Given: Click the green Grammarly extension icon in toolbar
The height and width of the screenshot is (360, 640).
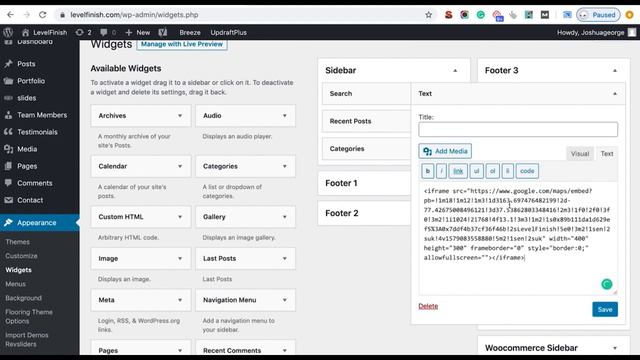Looking at the screenshot, I should (x=481, y=15).
